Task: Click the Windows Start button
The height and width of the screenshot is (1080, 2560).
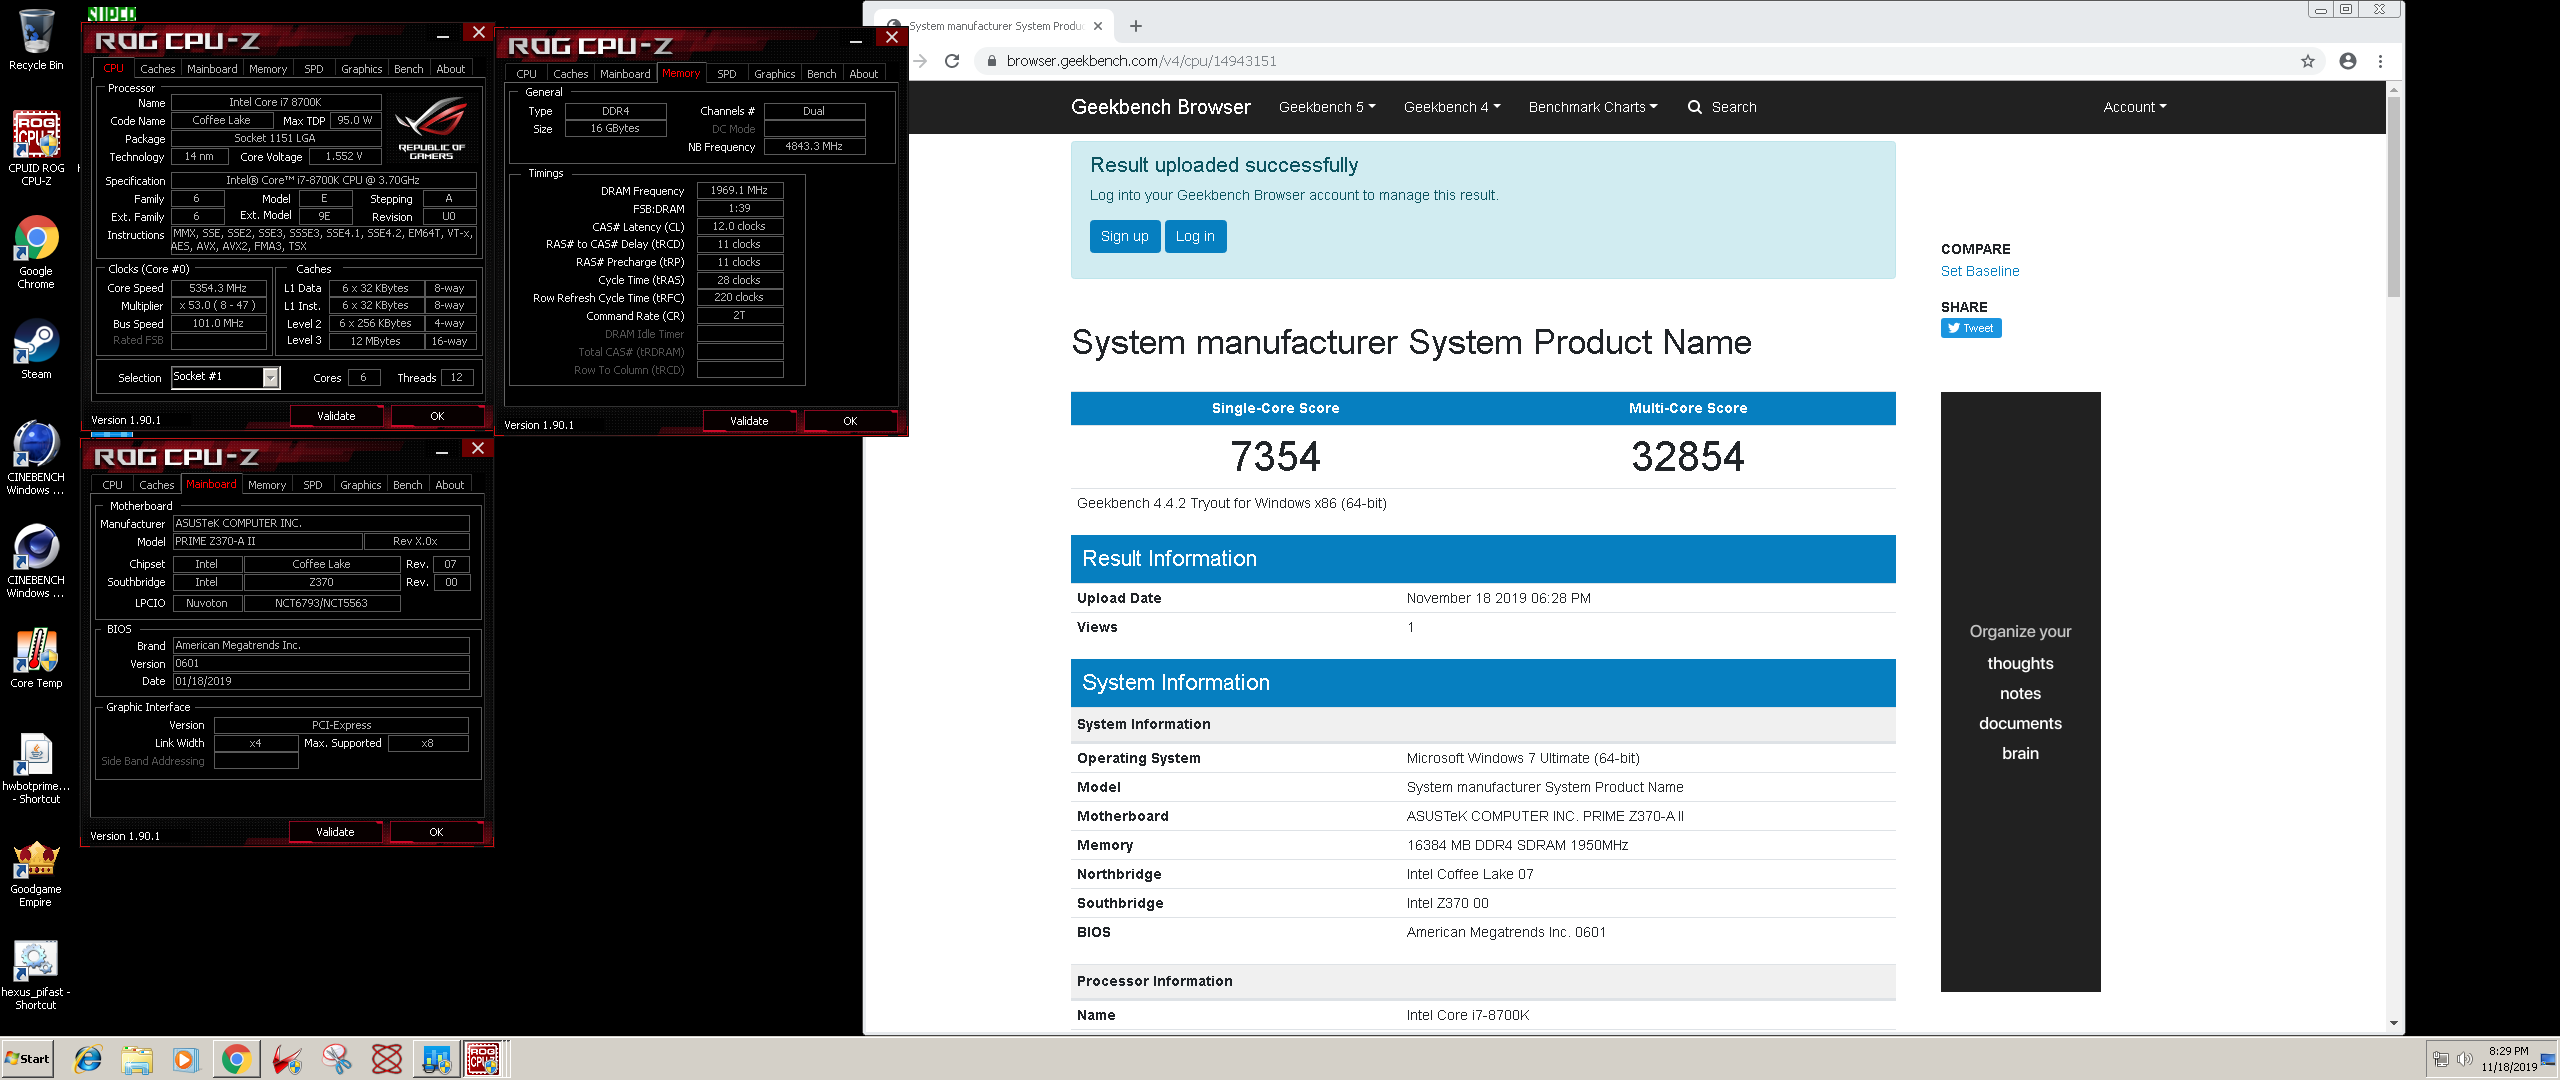Action: (x=28, y=1059)
